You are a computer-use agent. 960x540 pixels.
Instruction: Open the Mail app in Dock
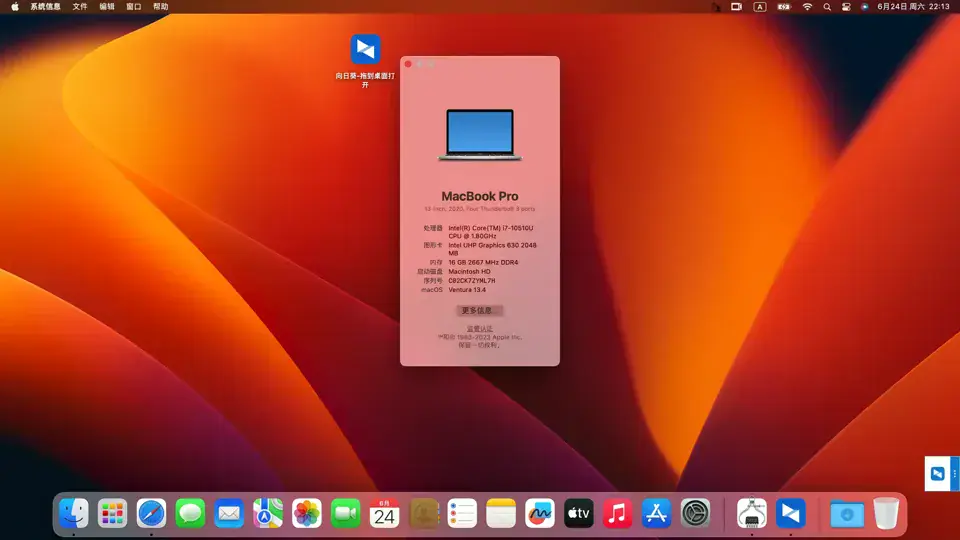[x=229, y=513]
